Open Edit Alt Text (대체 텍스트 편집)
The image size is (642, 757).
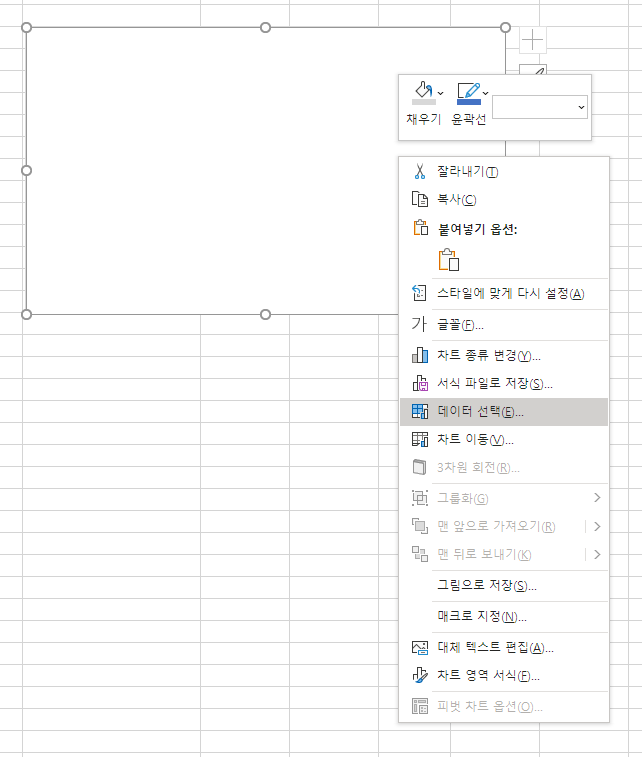pos(504,647)
